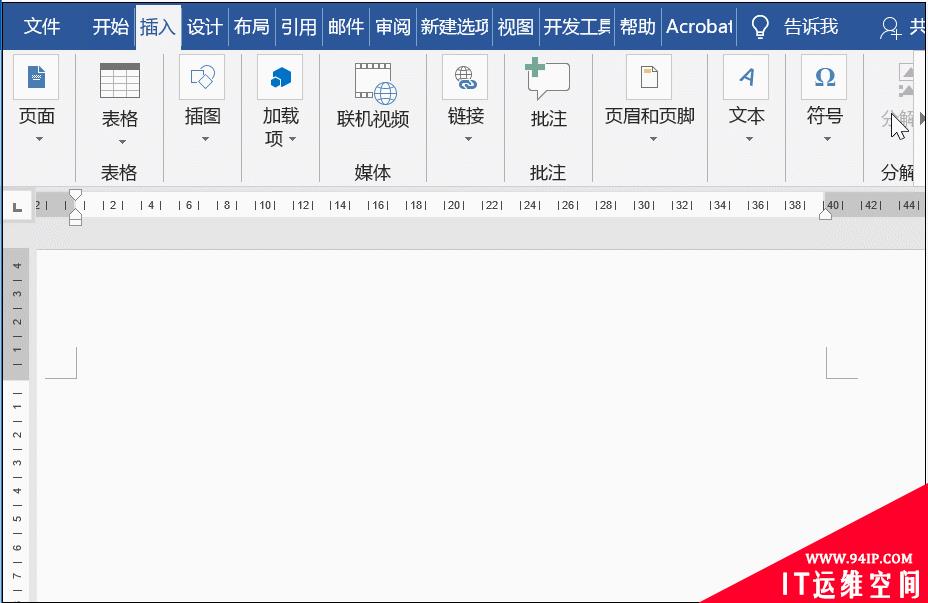Viewport: 928px width, 603px height.
Task: Click the horizontal ruler at mark 20
Action: [x=454, y=205]
